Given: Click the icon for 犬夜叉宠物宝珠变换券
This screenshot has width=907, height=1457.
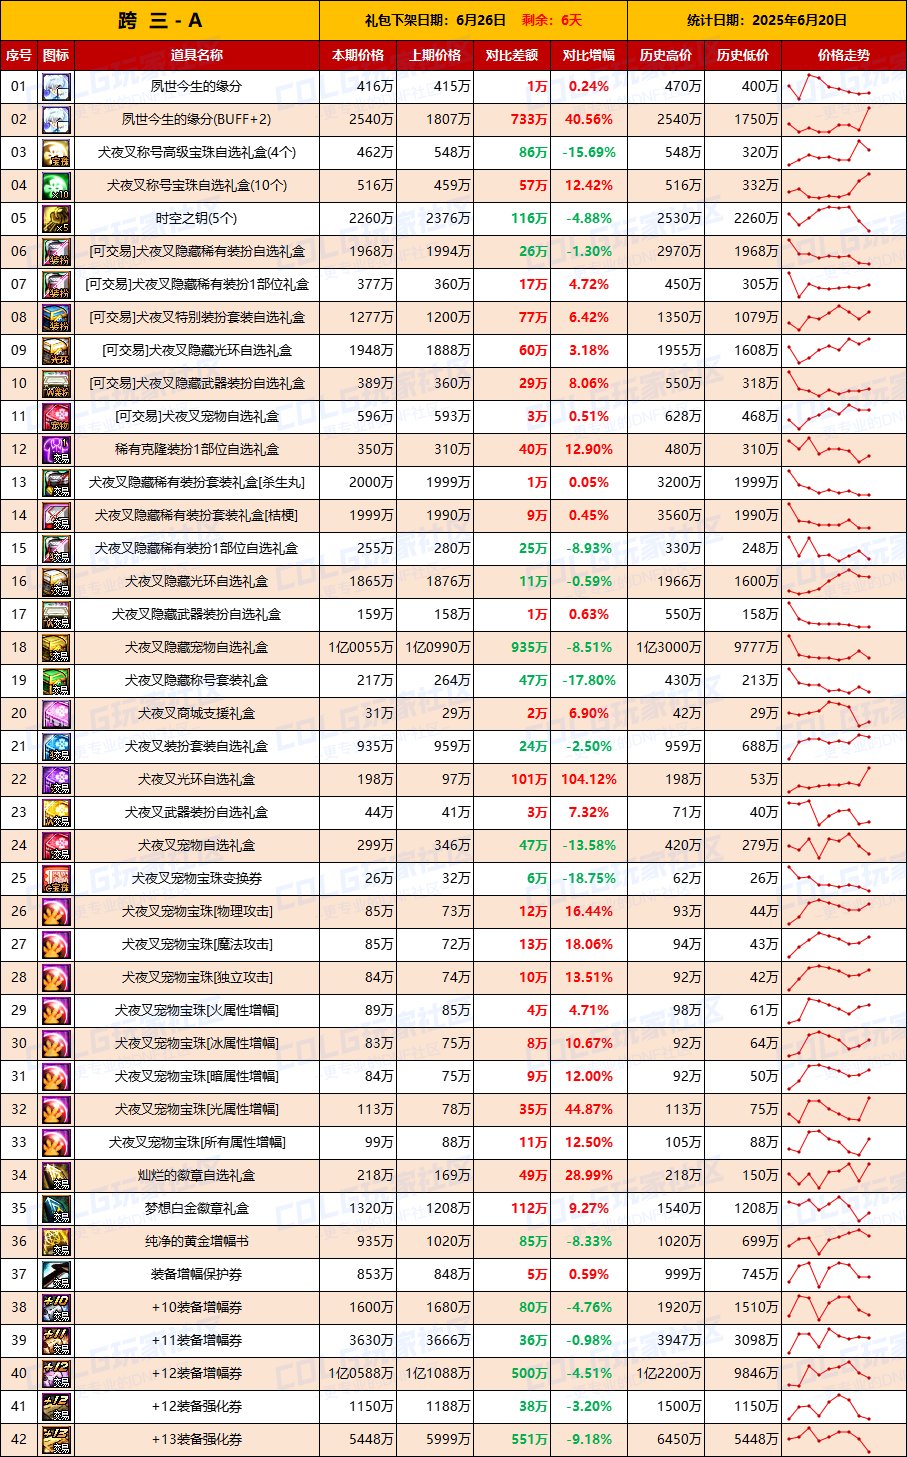Looking at the screenshot, I should coord(56,879).
